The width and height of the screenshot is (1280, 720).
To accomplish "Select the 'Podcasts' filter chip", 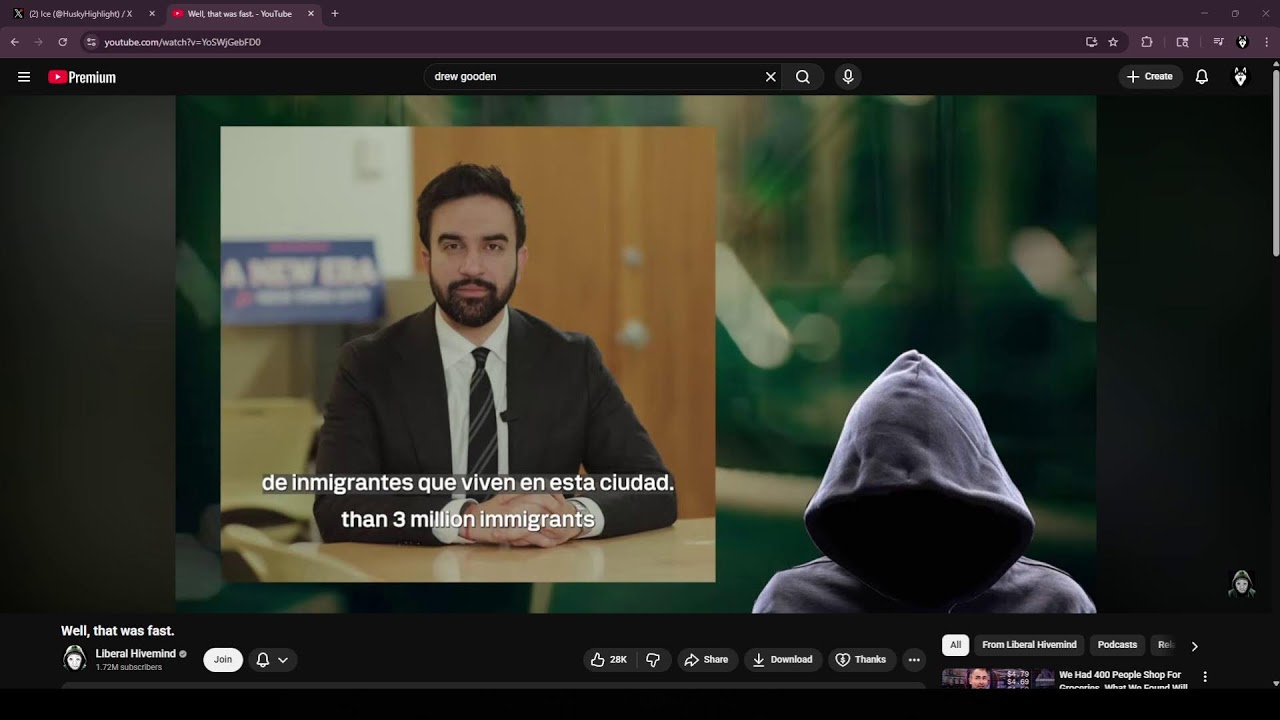I will click(x=1117, y=645).
